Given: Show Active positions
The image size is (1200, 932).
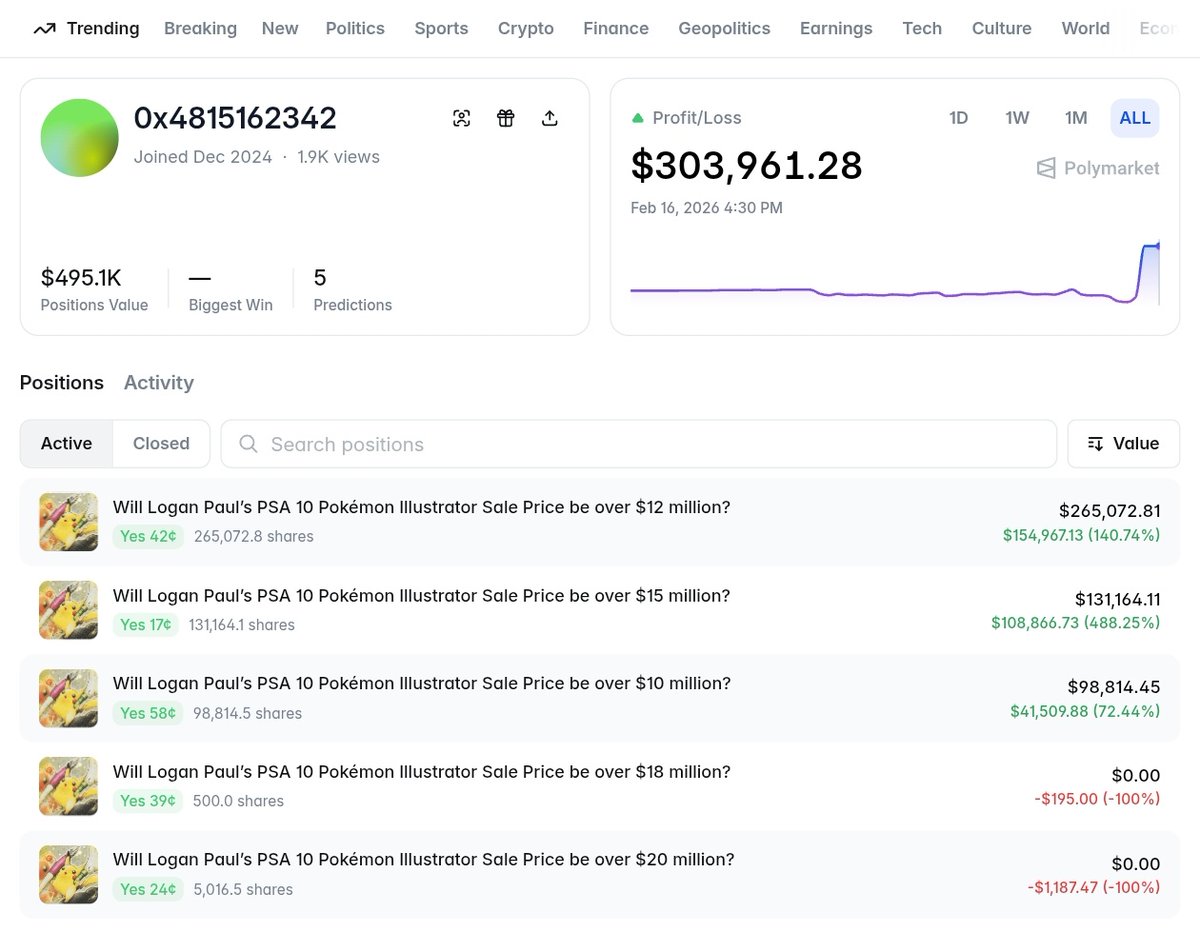Looking at the screenshot, I should click(x=67, y=443).
